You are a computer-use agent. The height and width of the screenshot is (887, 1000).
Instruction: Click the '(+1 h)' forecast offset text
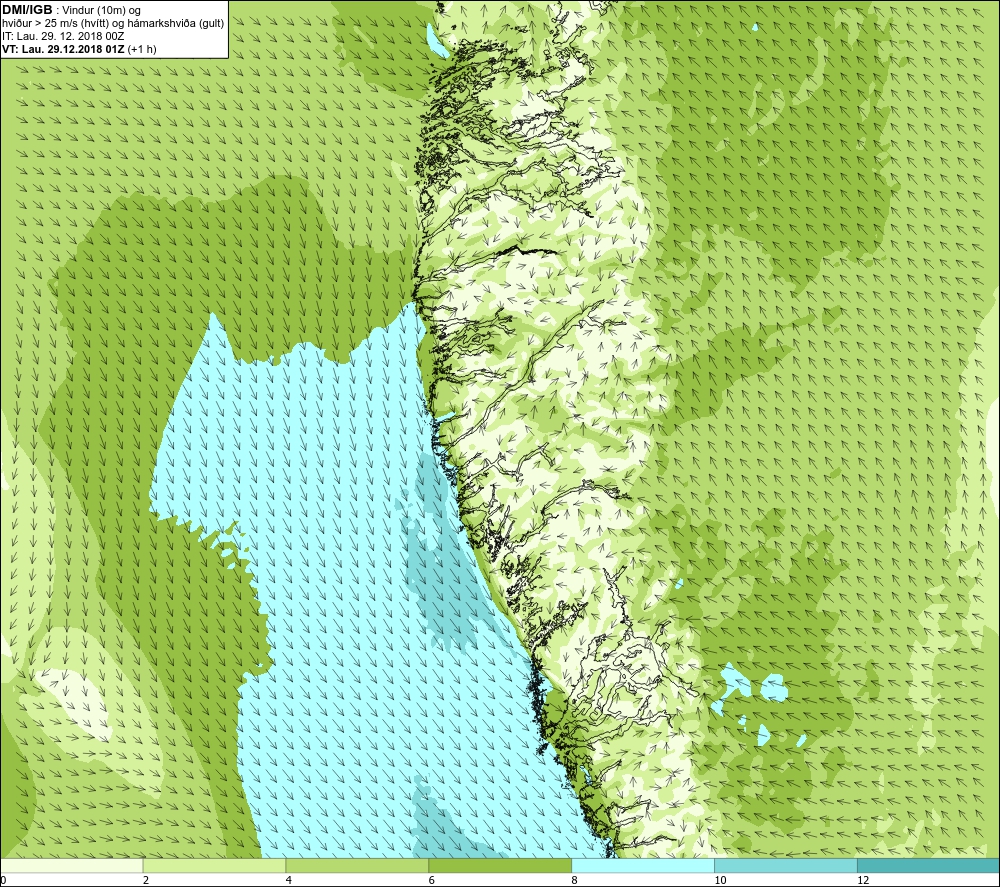[142, 49]
